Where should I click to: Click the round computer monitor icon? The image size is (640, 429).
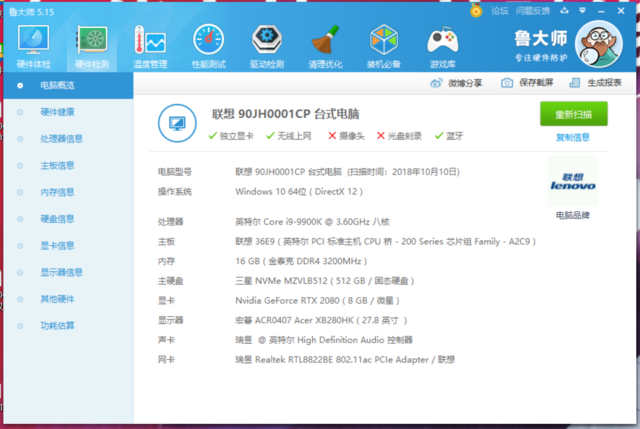tap(177, 123)
